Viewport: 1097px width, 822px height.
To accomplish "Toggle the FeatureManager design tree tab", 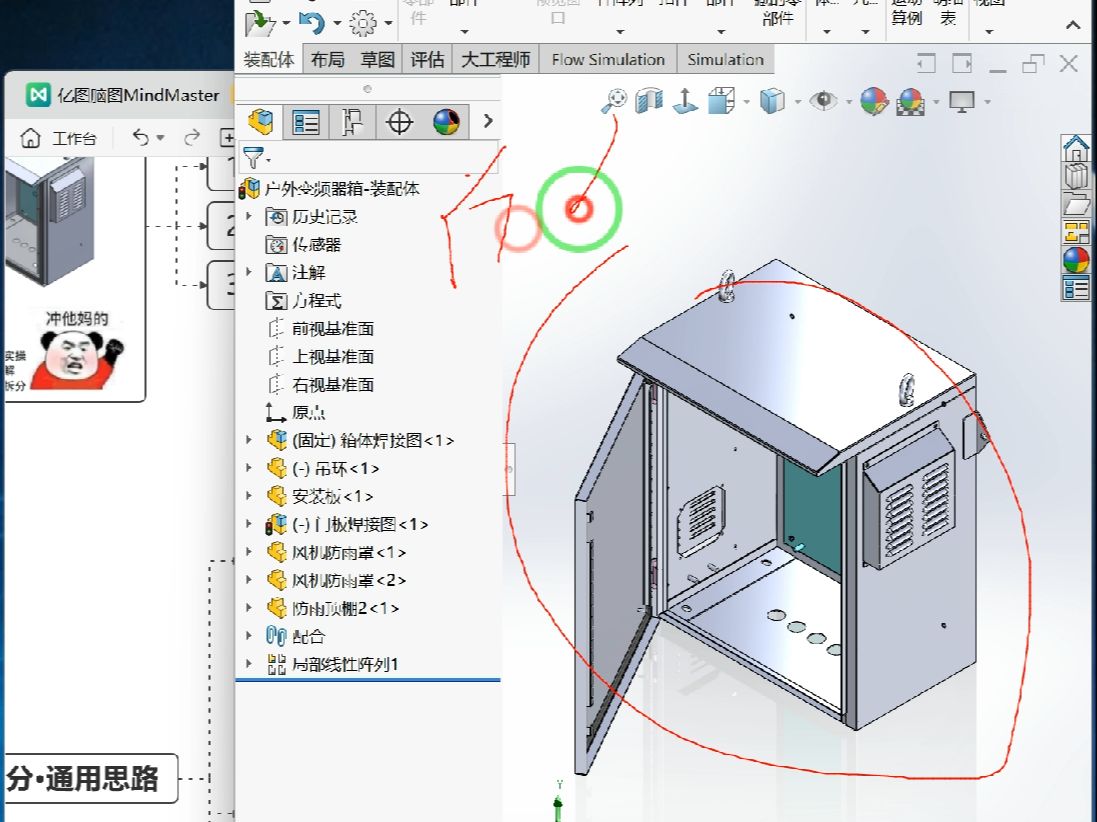I will pyautogui.click(x=262, y=121).
